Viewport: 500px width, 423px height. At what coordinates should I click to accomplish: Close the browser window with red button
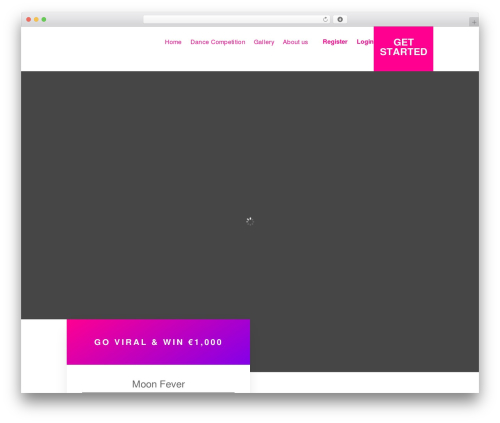[29, 19]
